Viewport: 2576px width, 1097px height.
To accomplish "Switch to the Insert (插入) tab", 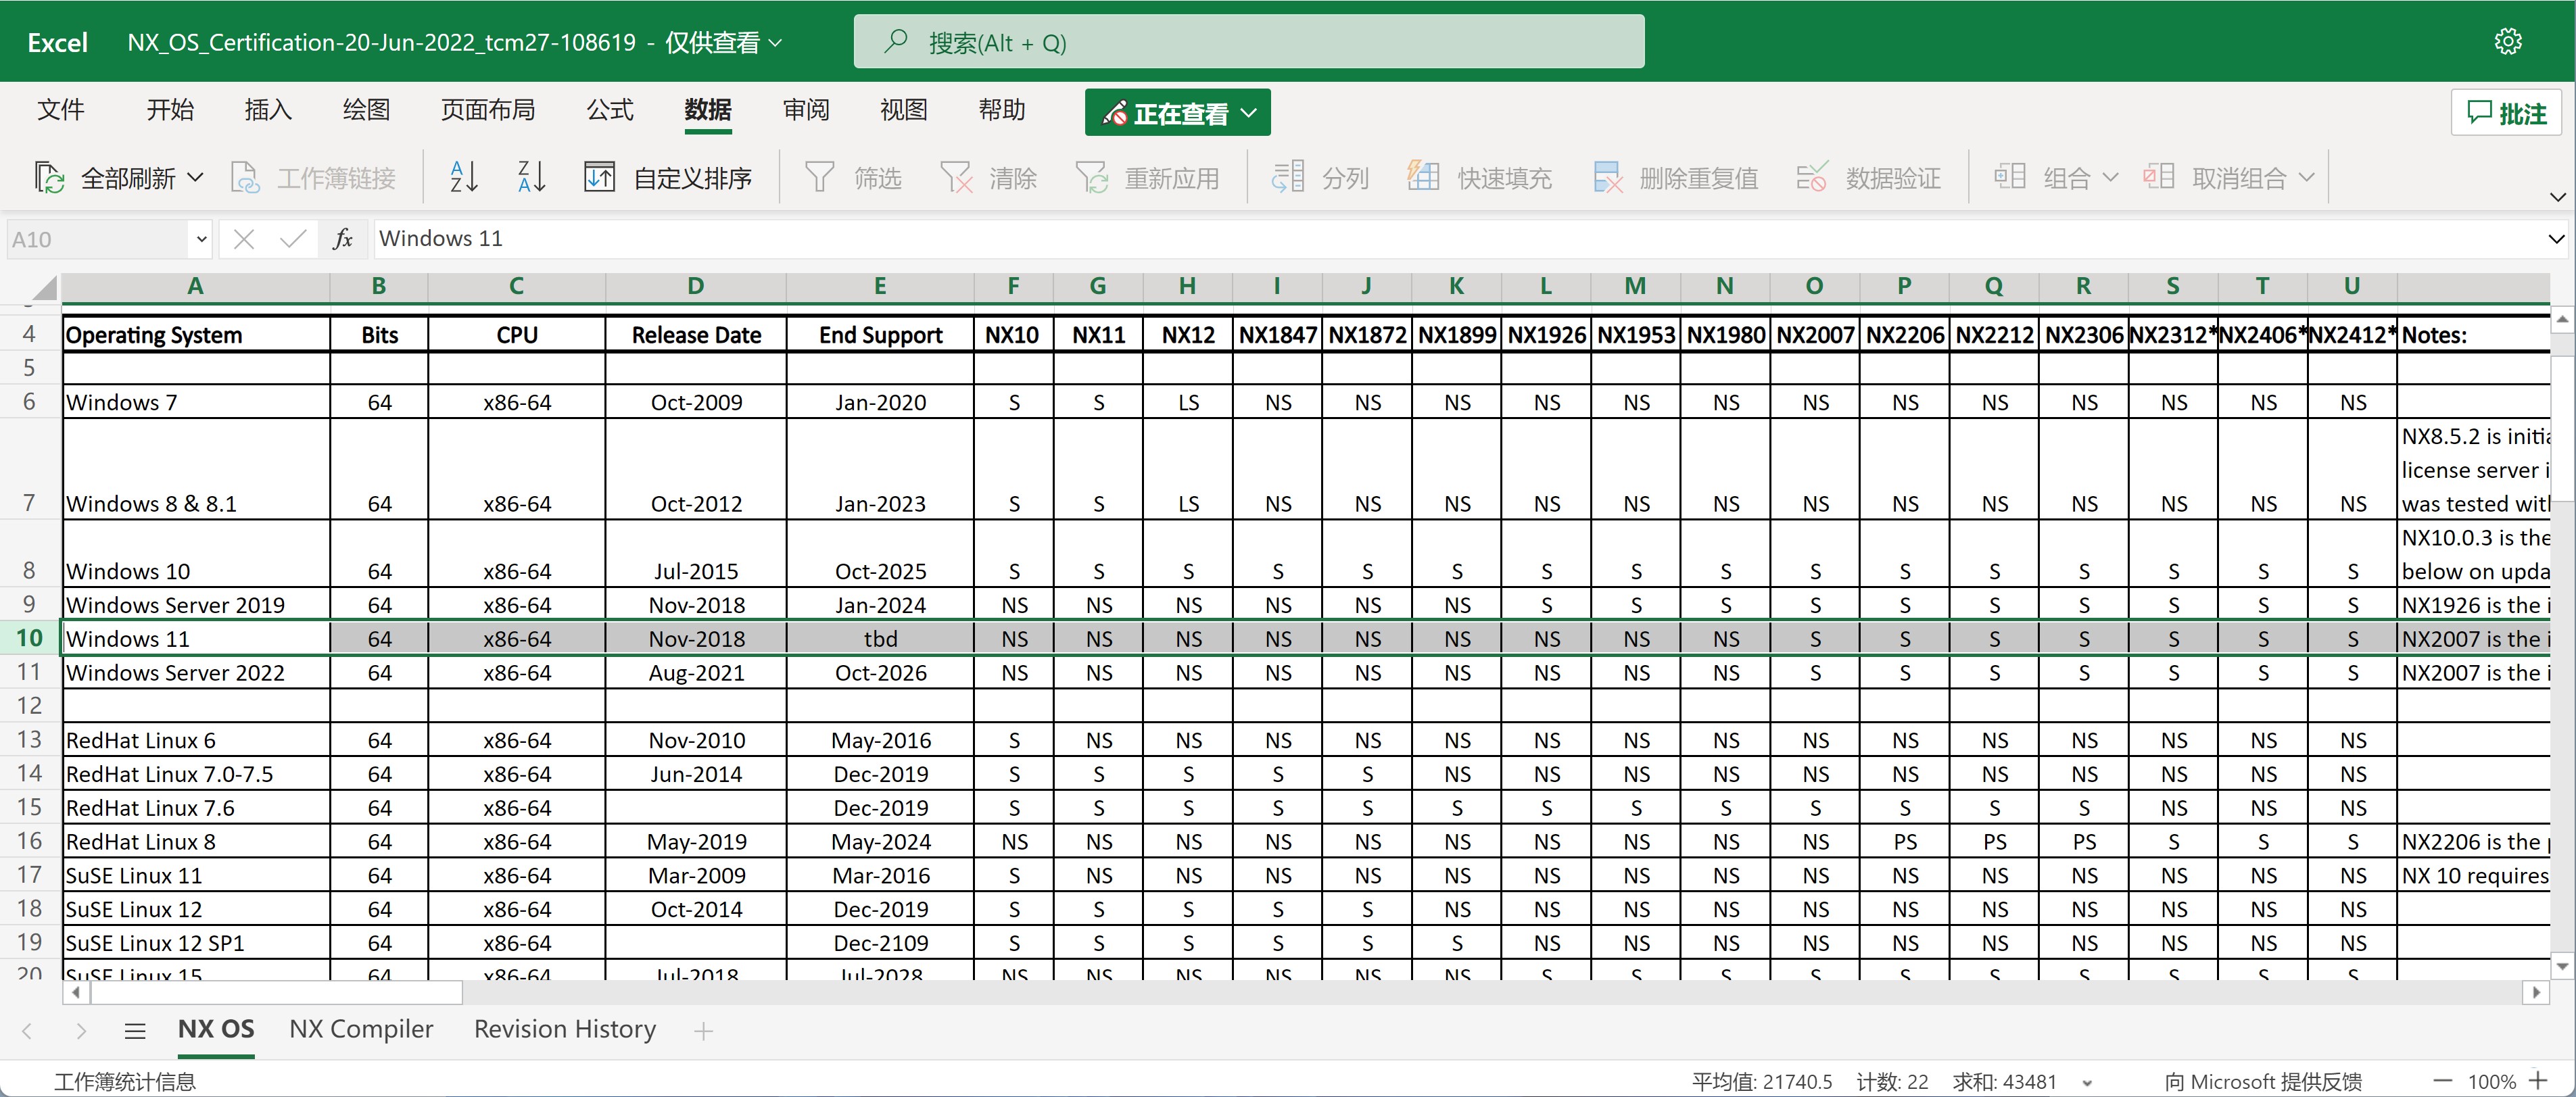I will pos(268,110).
